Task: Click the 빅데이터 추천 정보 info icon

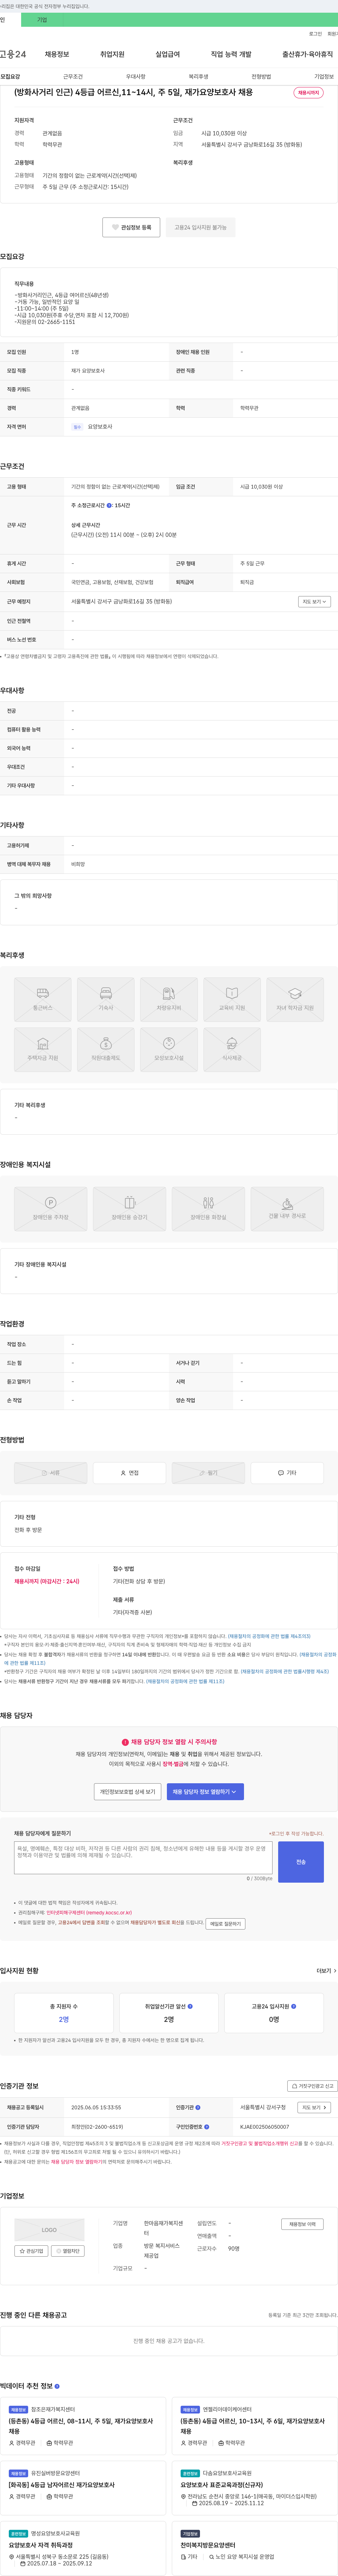Action: click(x=57, y=2386)
